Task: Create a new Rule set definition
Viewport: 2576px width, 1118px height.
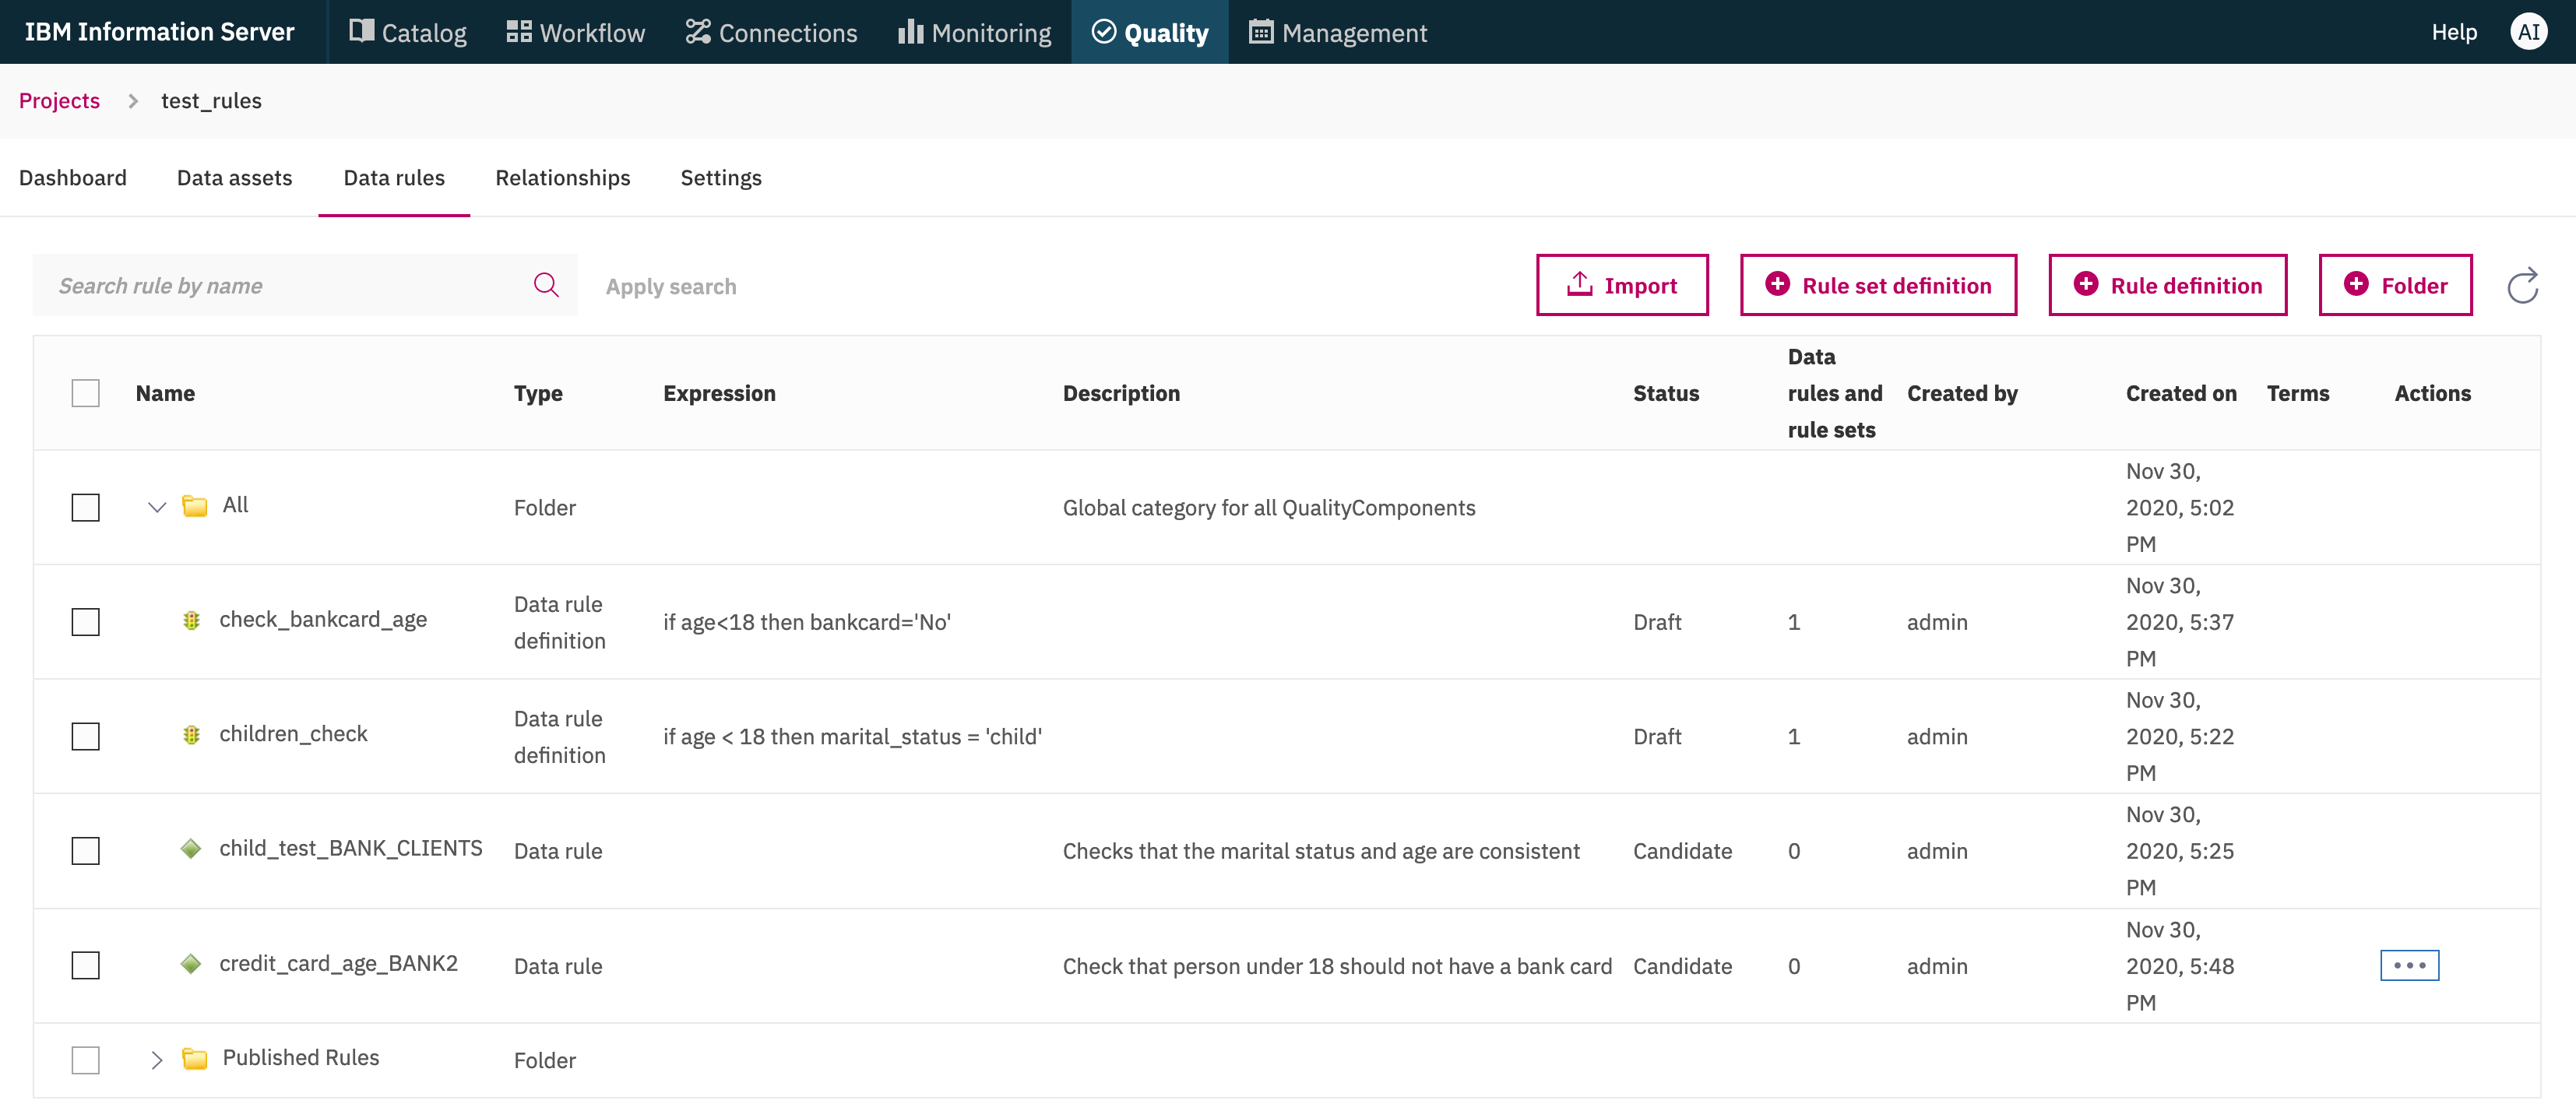Action: (1877, 286)
